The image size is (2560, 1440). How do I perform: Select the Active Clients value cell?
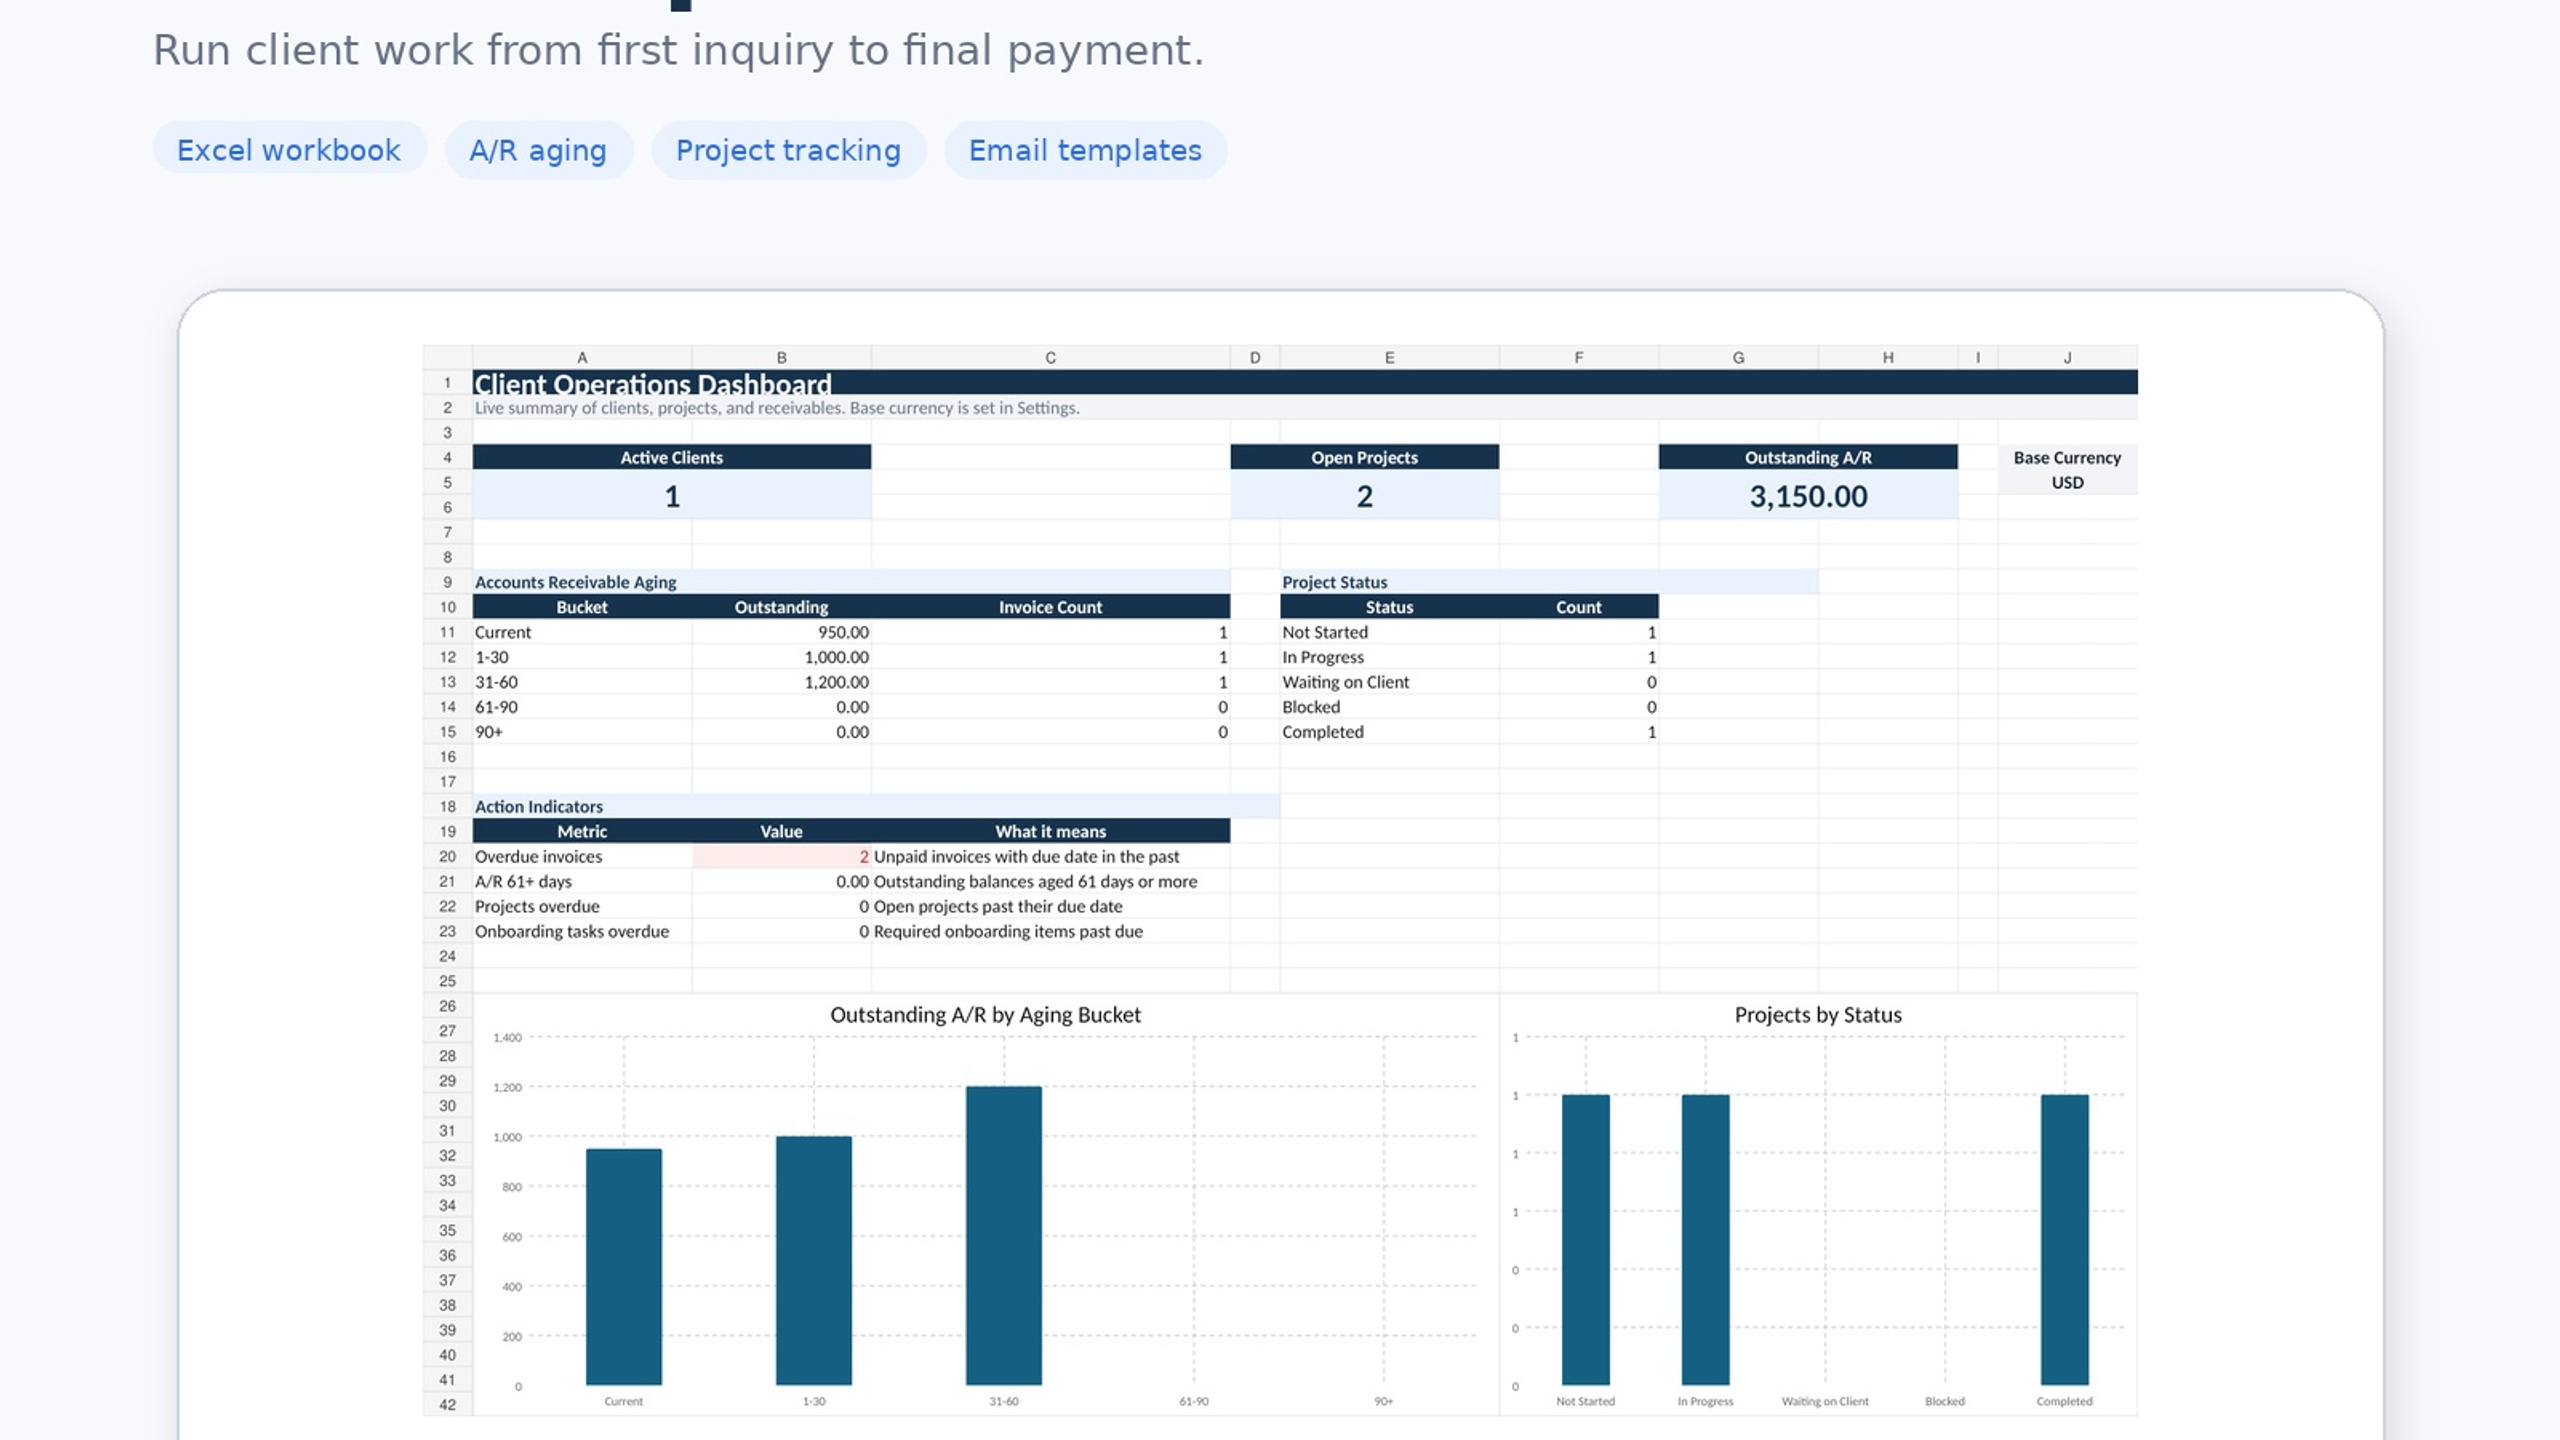672,495
